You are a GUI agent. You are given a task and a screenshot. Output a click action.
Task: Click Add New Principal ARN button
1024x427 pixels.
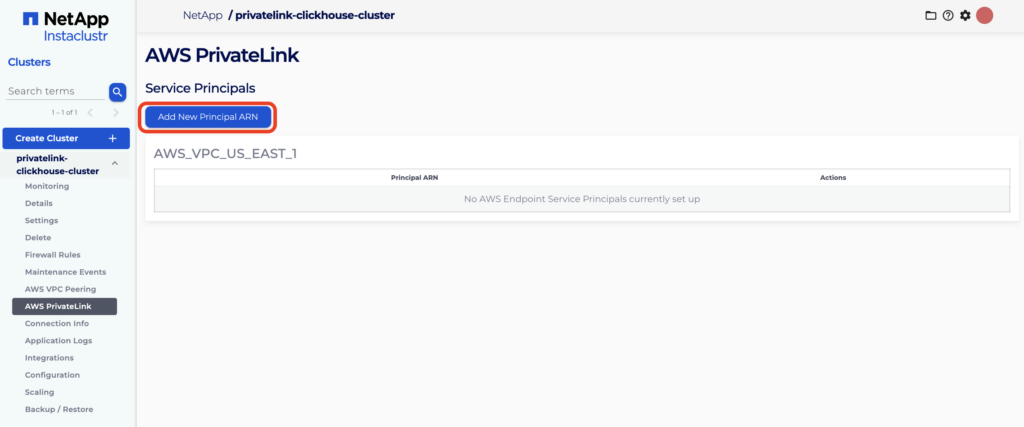[208, 117]
